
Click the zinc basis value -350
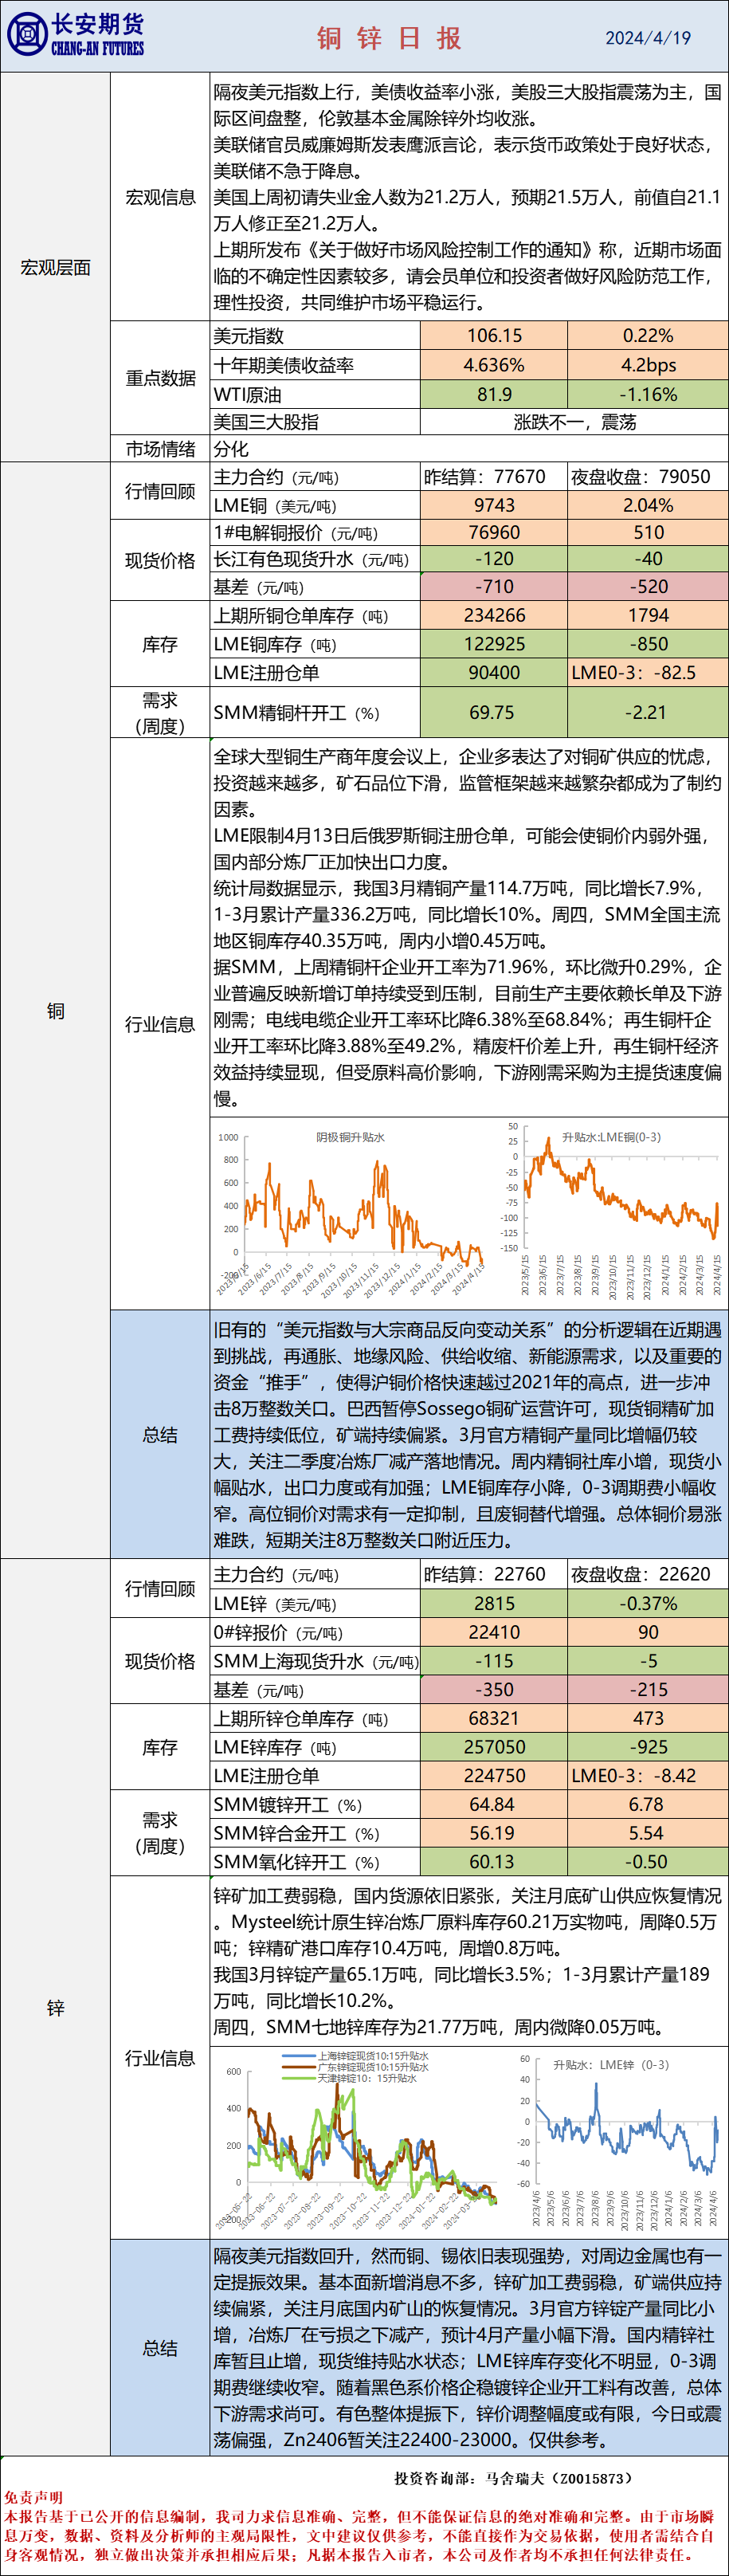point(494,1690)
